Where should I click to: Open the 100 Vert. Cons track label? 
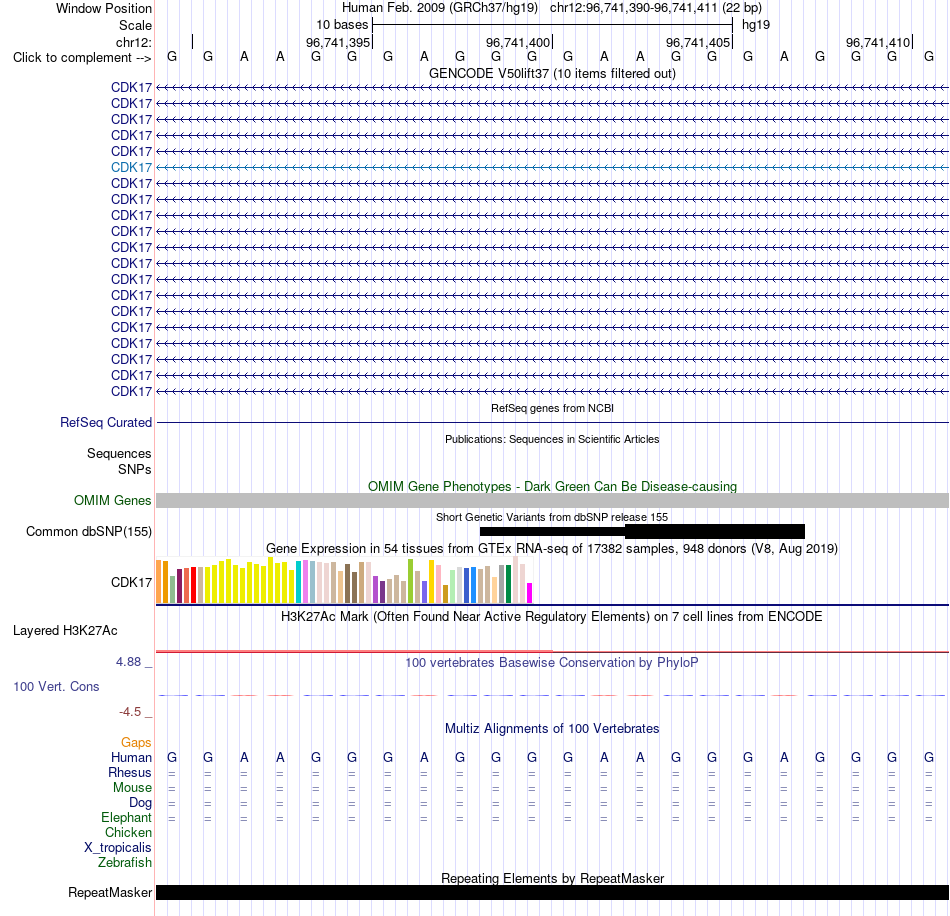pyautogui.click(x=56, y=686)
